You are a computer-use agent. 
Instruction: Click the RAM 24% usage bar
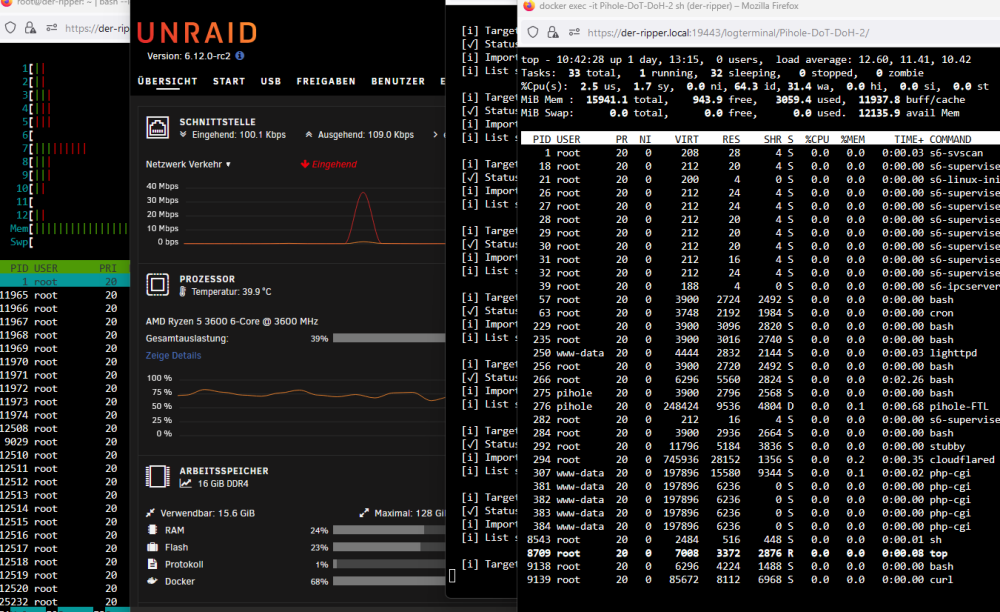(389, 530)
